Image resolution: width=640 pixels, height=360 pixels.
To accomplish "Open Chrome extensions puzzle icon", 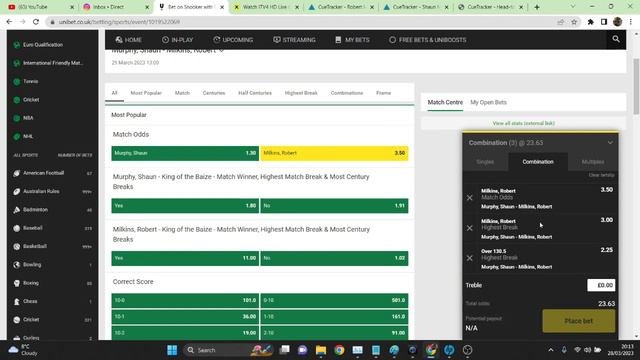I will coord(590,22).
